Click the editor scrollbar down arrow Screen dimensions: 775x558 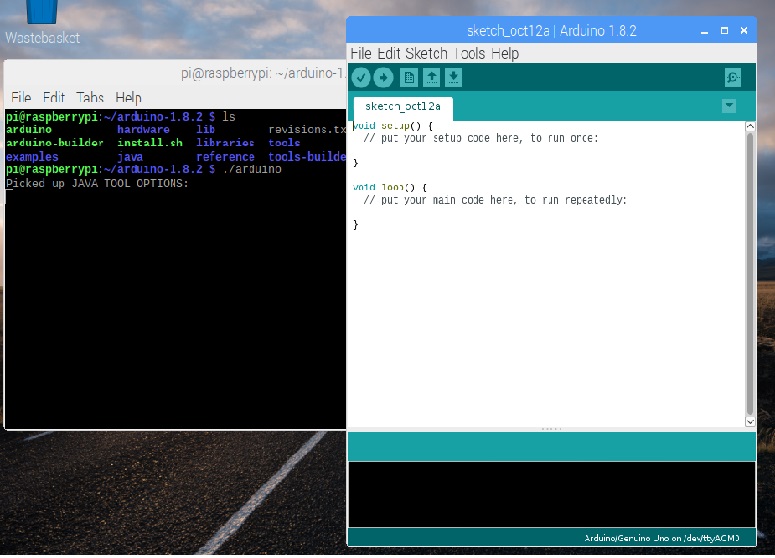pos(750,422)
